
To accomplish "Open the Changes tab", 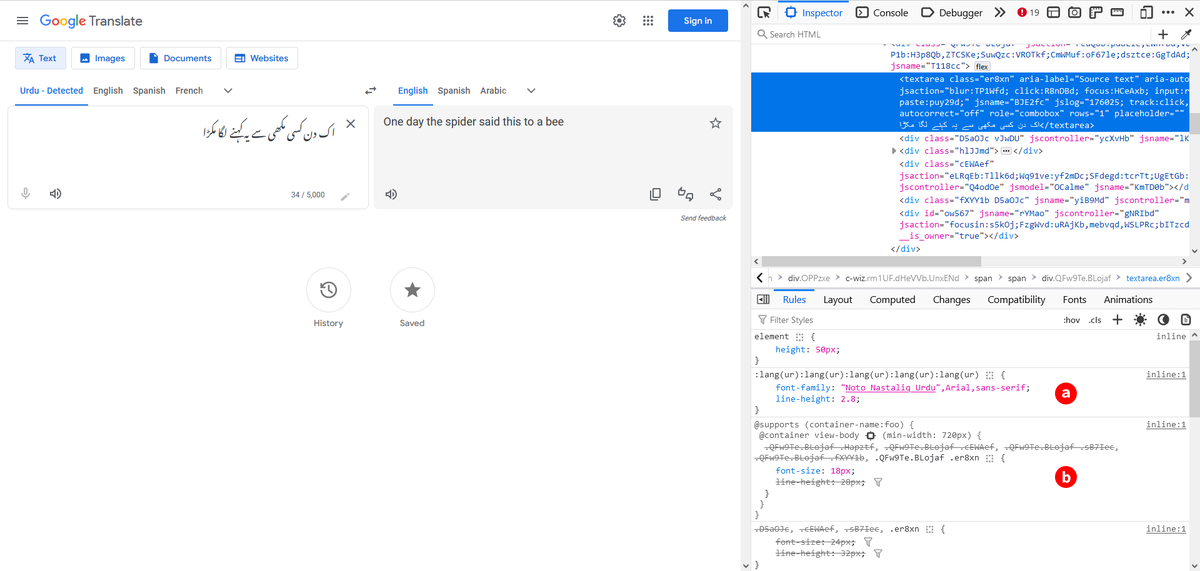I will tap(951, 299).
